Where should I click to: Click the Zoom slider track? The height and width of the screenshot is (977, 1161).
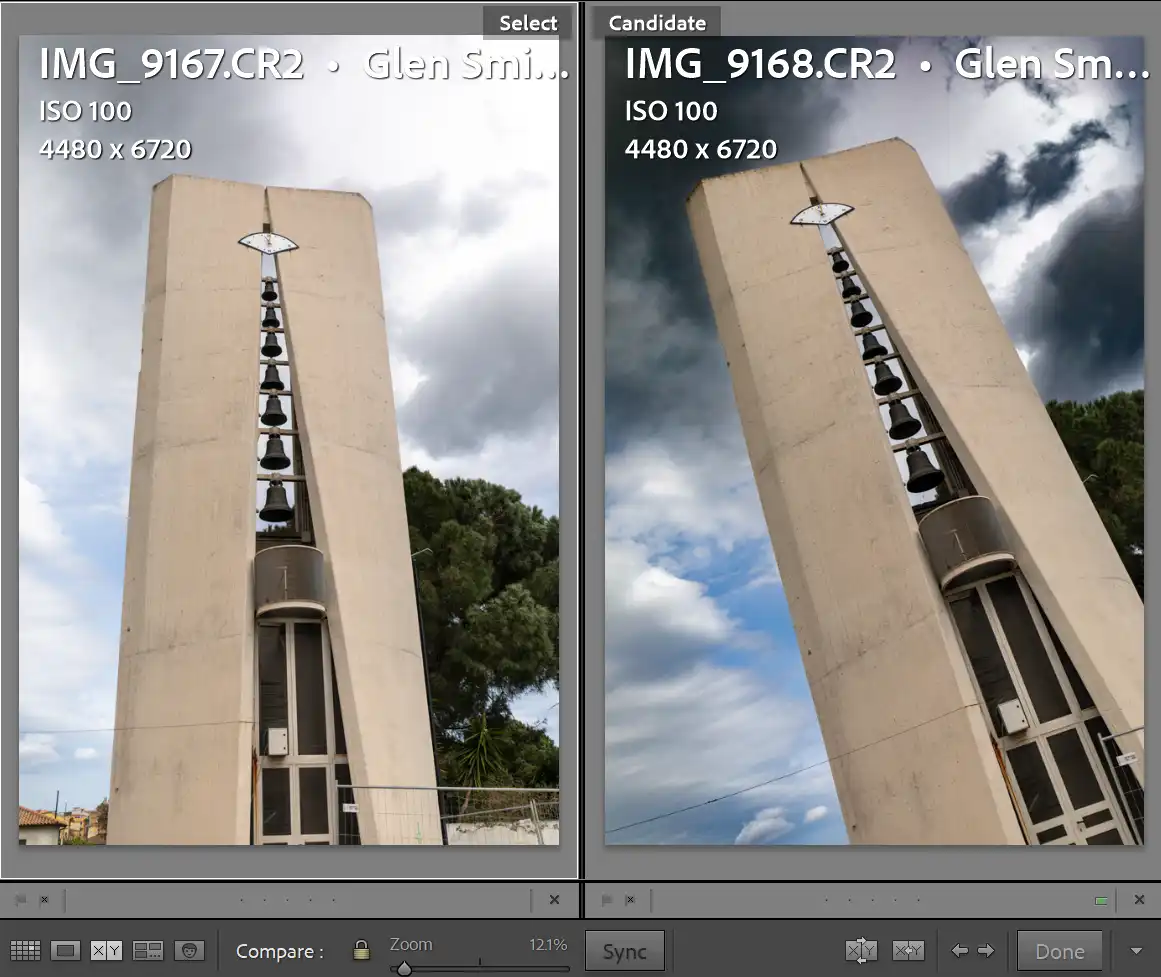pos(480,968)
